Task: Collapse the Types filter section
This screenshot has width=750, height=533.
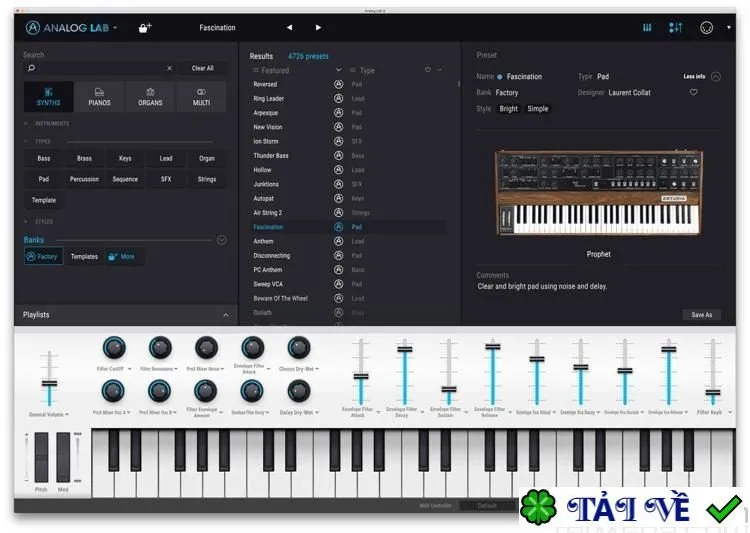Action: tap(26, 142)
